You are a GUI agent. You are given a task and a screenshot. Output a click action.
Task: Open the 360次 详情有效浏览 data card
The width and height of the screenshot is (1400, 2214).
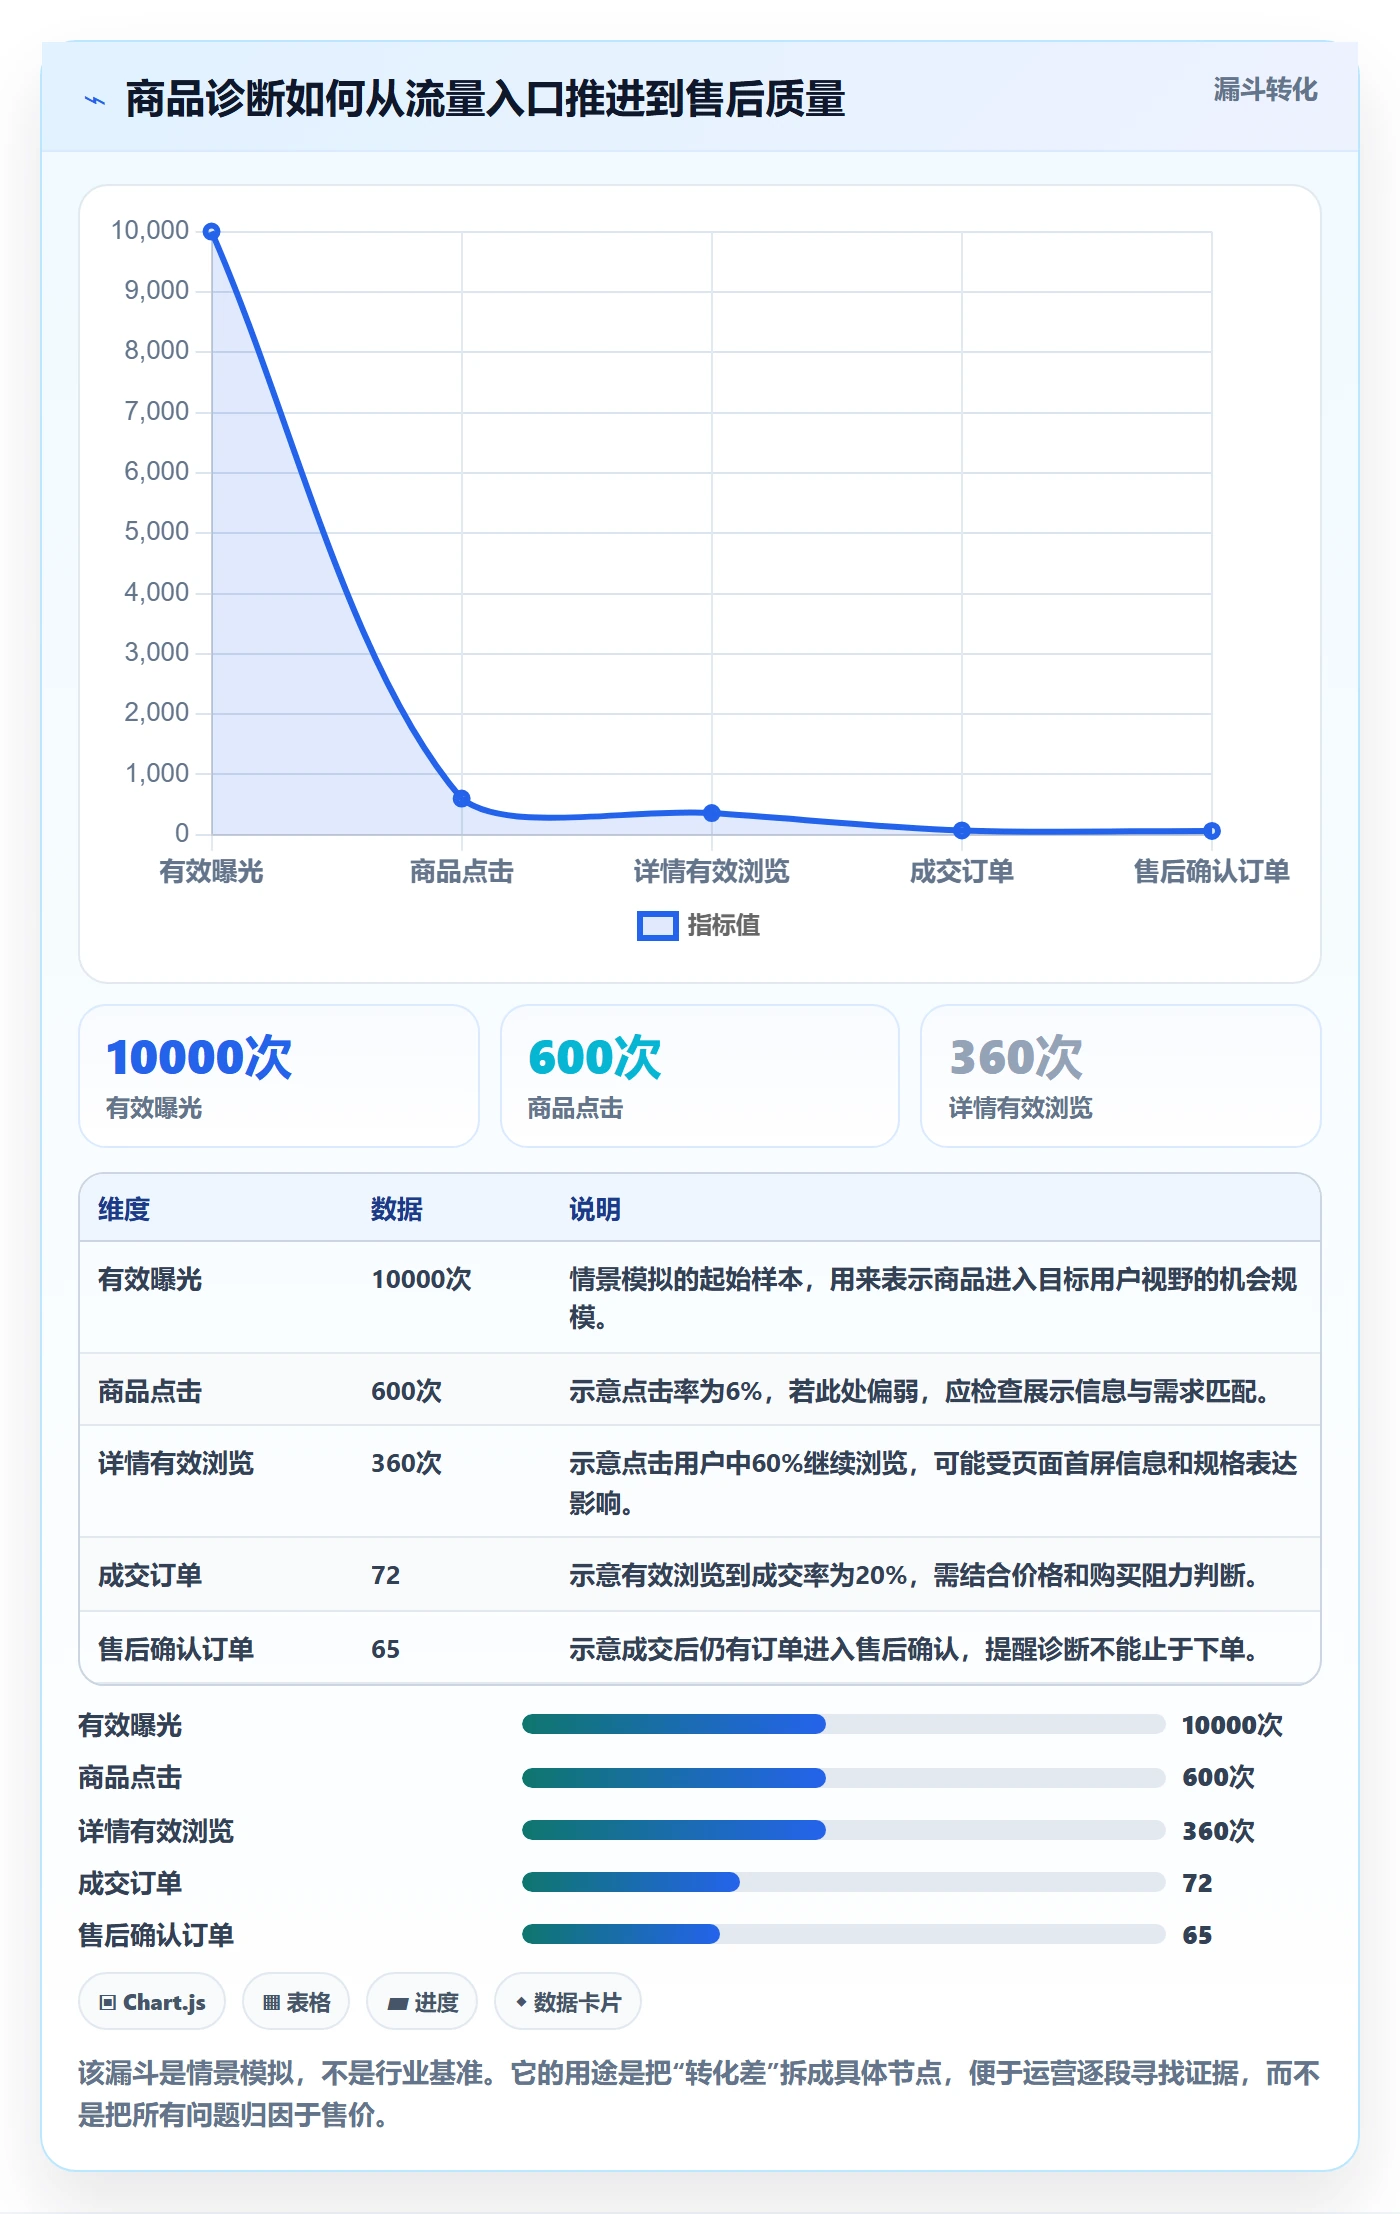click(1121, 1076)
